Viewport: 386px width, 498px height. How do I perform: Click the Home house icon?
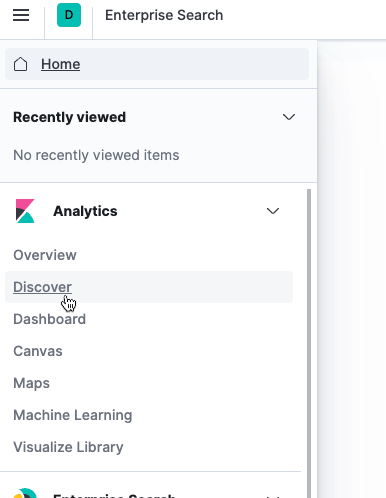20,64
